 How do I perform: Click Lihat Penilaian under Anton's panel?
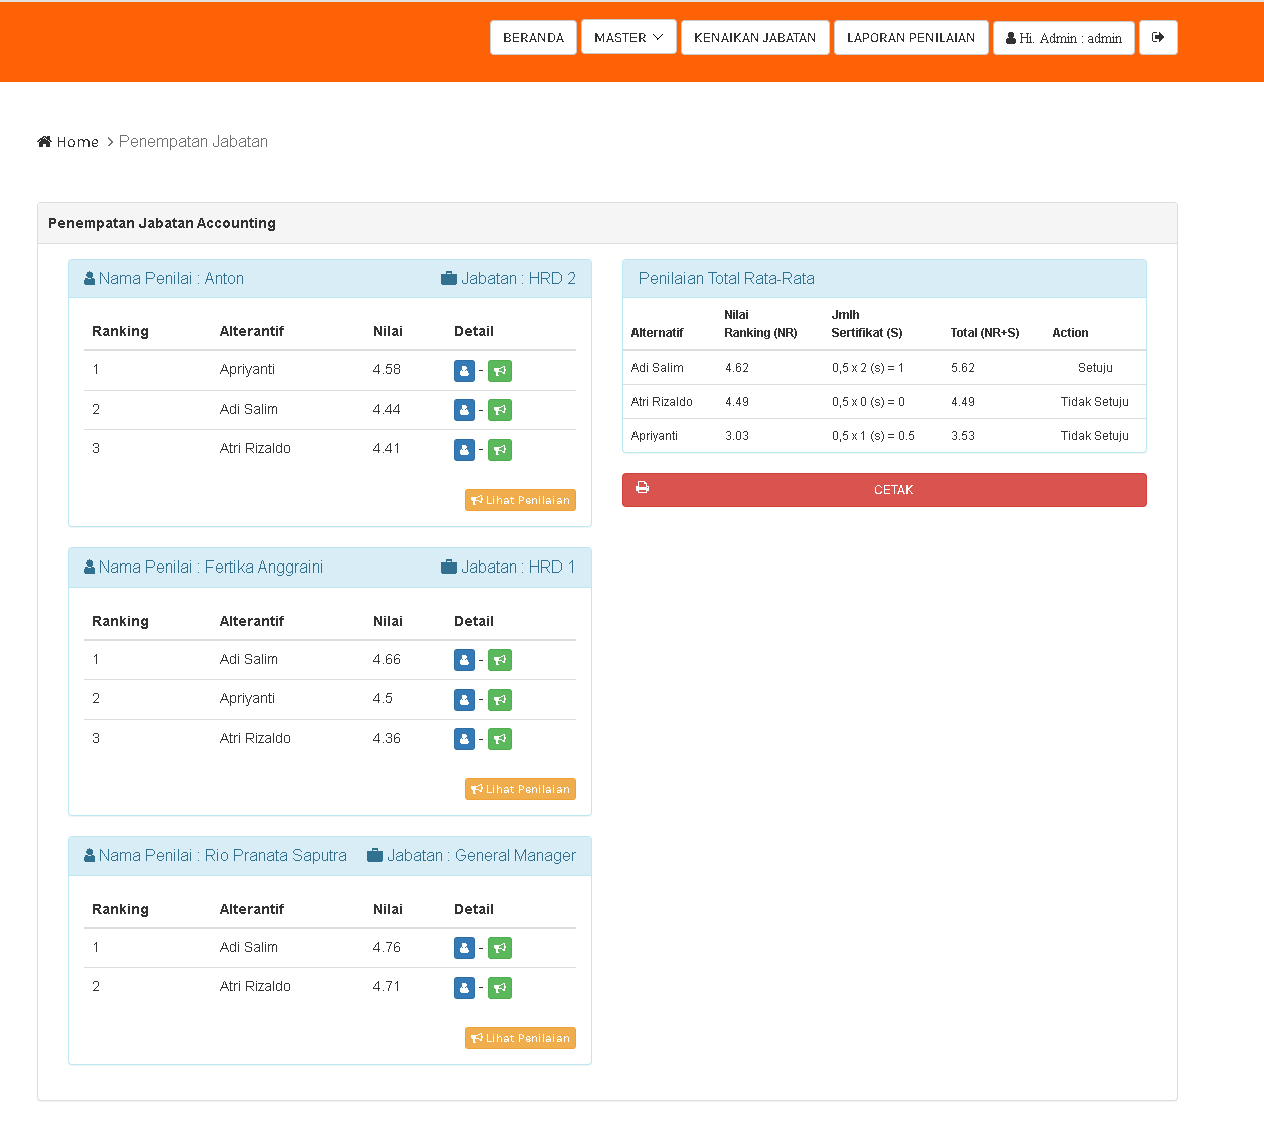(520, 500)
